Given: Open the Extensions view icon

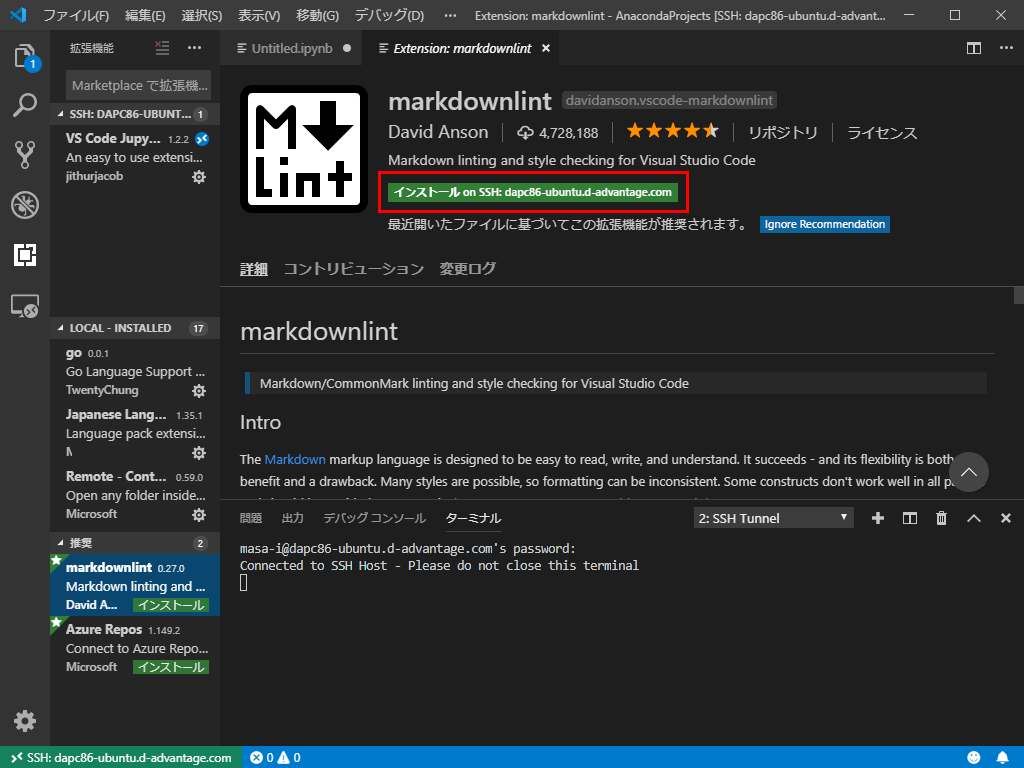Looking at the screenshot, I should 25,255.
